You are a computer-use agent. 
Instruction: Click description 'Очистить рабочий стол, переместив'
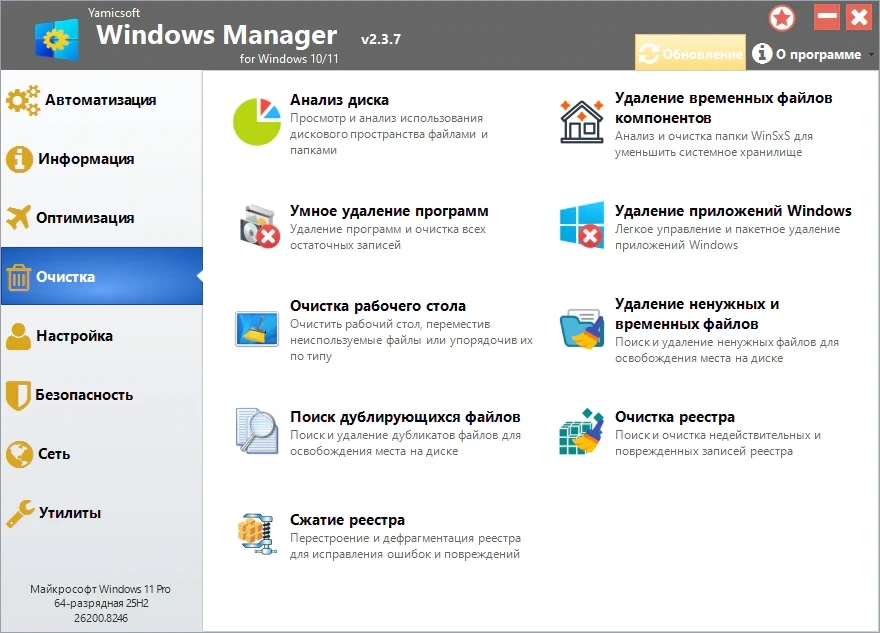[x=390, y=324]
